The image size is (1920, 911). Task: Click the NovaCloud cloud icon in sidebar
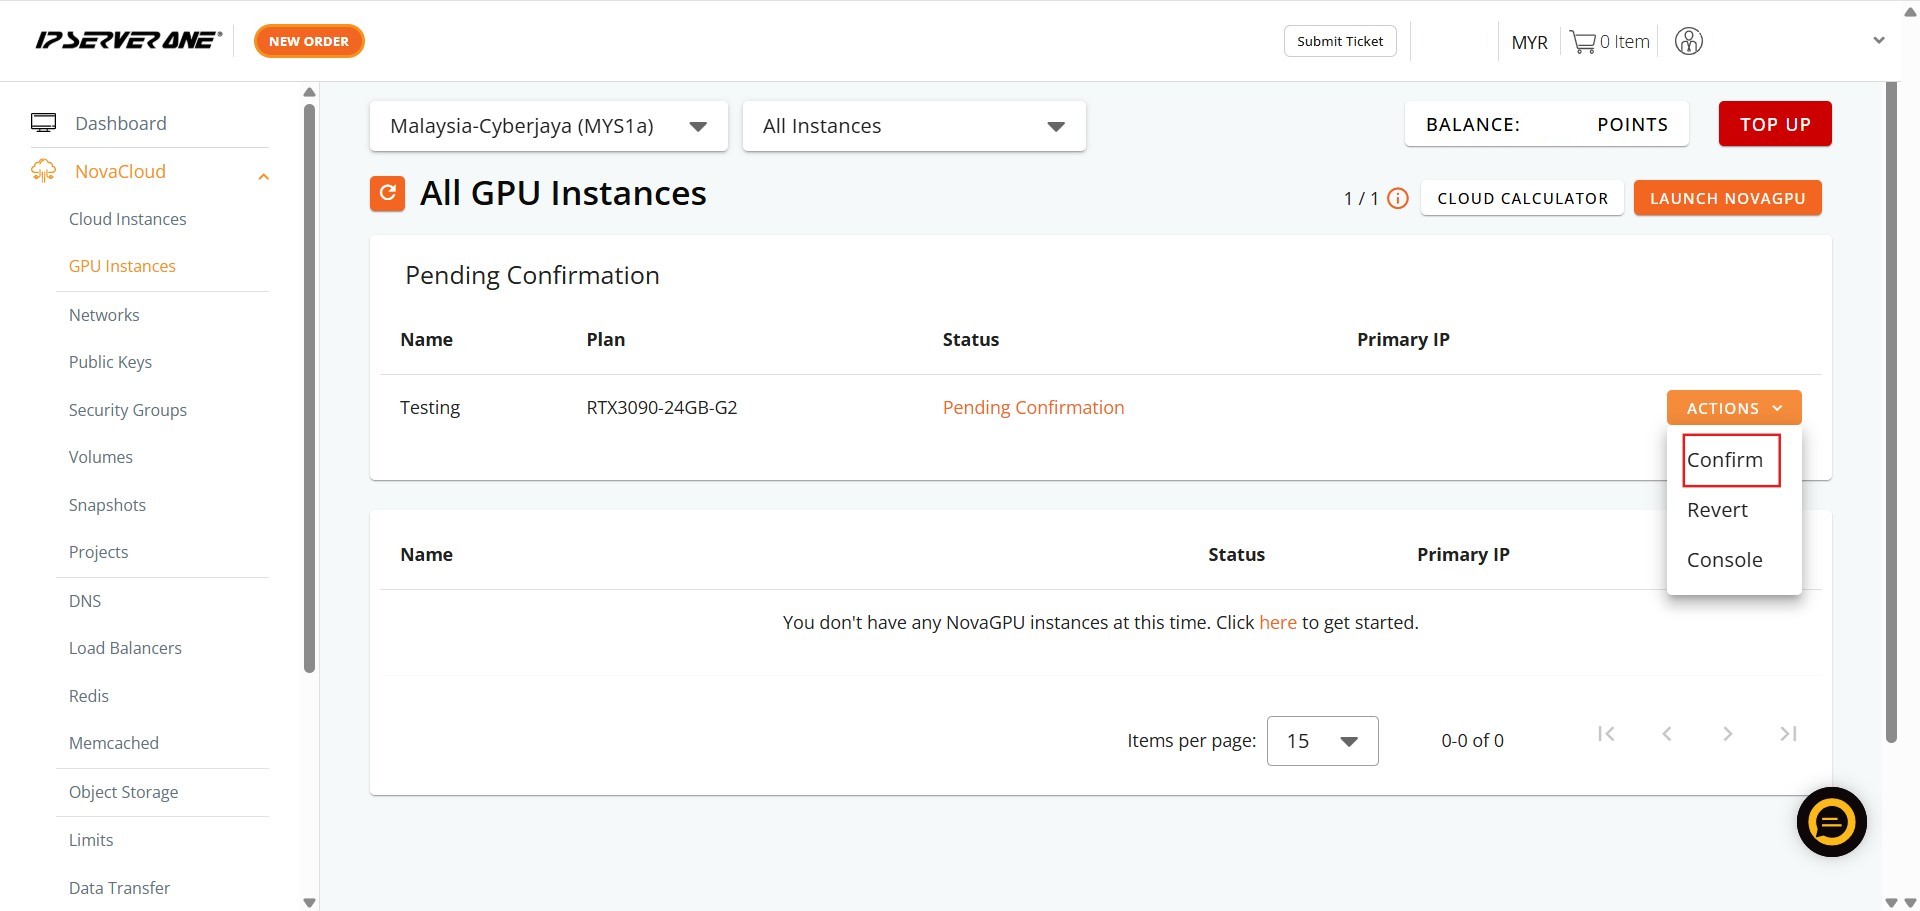pyautogui.click(x=44, y=171)
